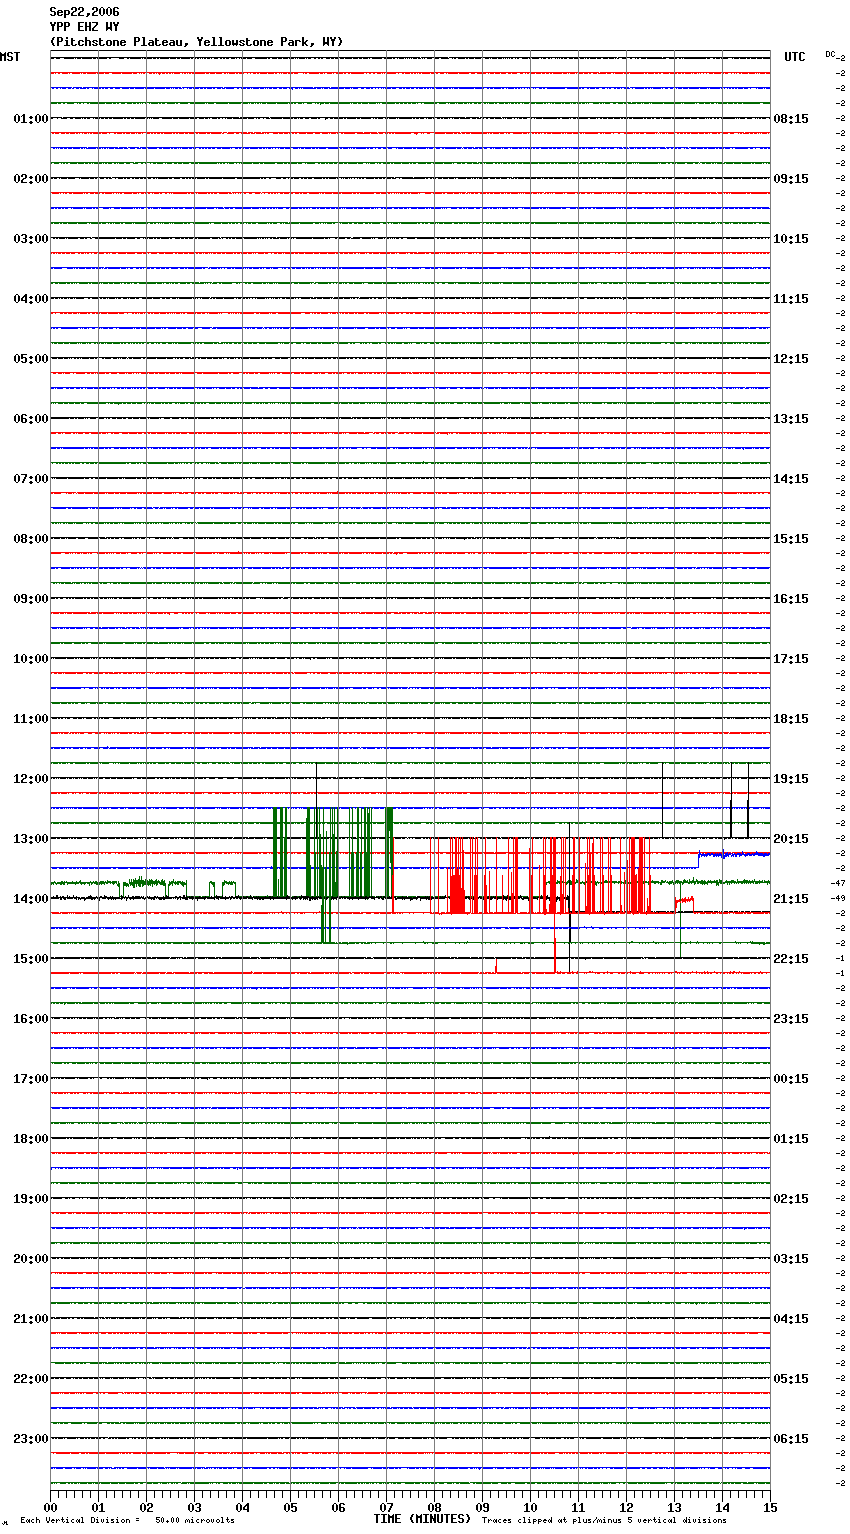Image resolution: width=850 pixels, height=1534 pixels.
Task: Click the MST time label "23:00"
Action: [x=31, y=1439]
